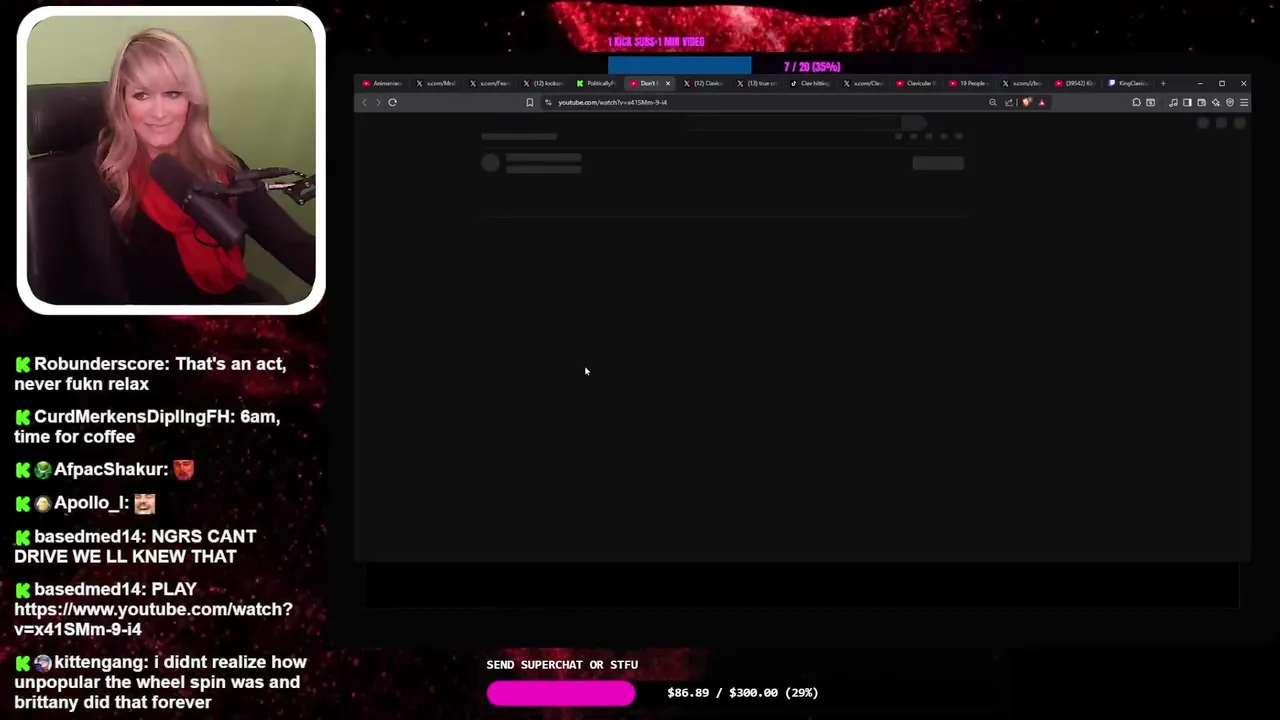Image resolution: width=1280 pixels, height=720 pixels.
Task: Click the CurdMerkensDipIIngFH chat username
Action: coord(133,417)
